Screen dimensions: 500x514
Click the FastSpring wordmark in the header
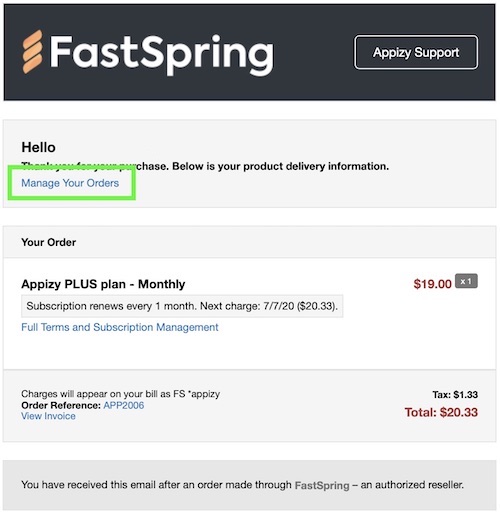[162, 54]
